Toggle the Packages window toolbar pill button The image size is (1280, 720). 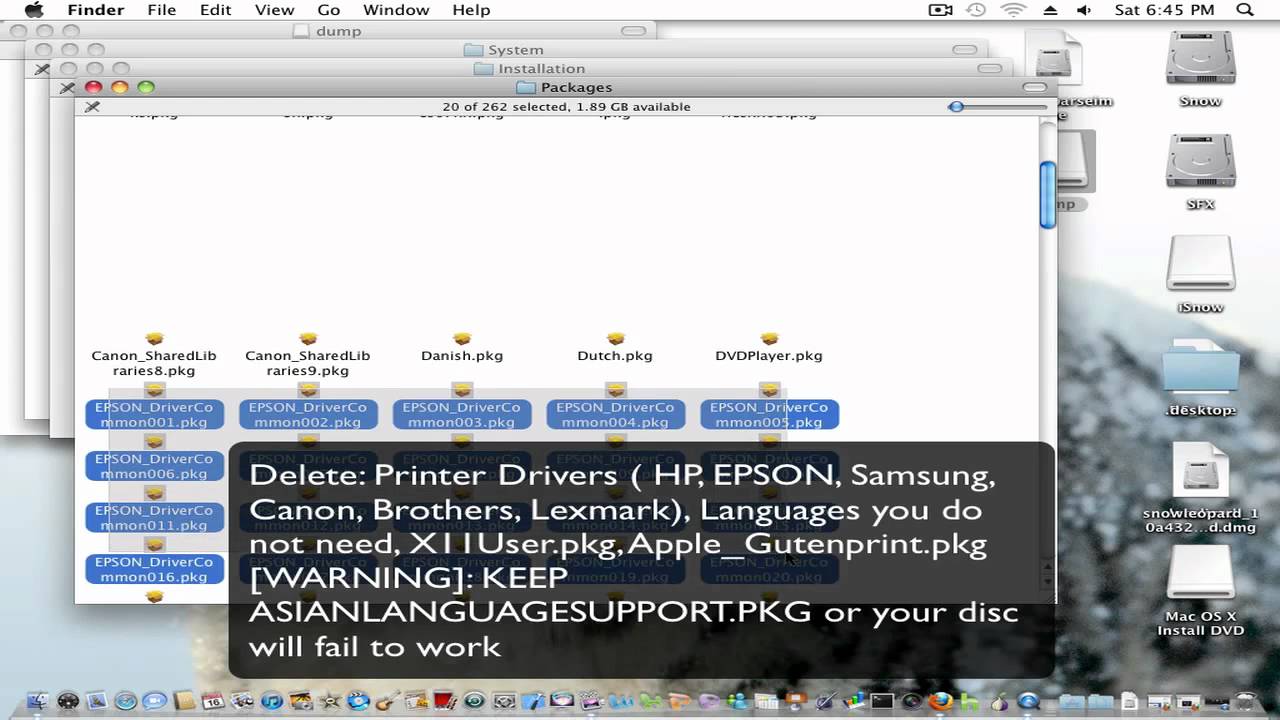click(1034, 87)
